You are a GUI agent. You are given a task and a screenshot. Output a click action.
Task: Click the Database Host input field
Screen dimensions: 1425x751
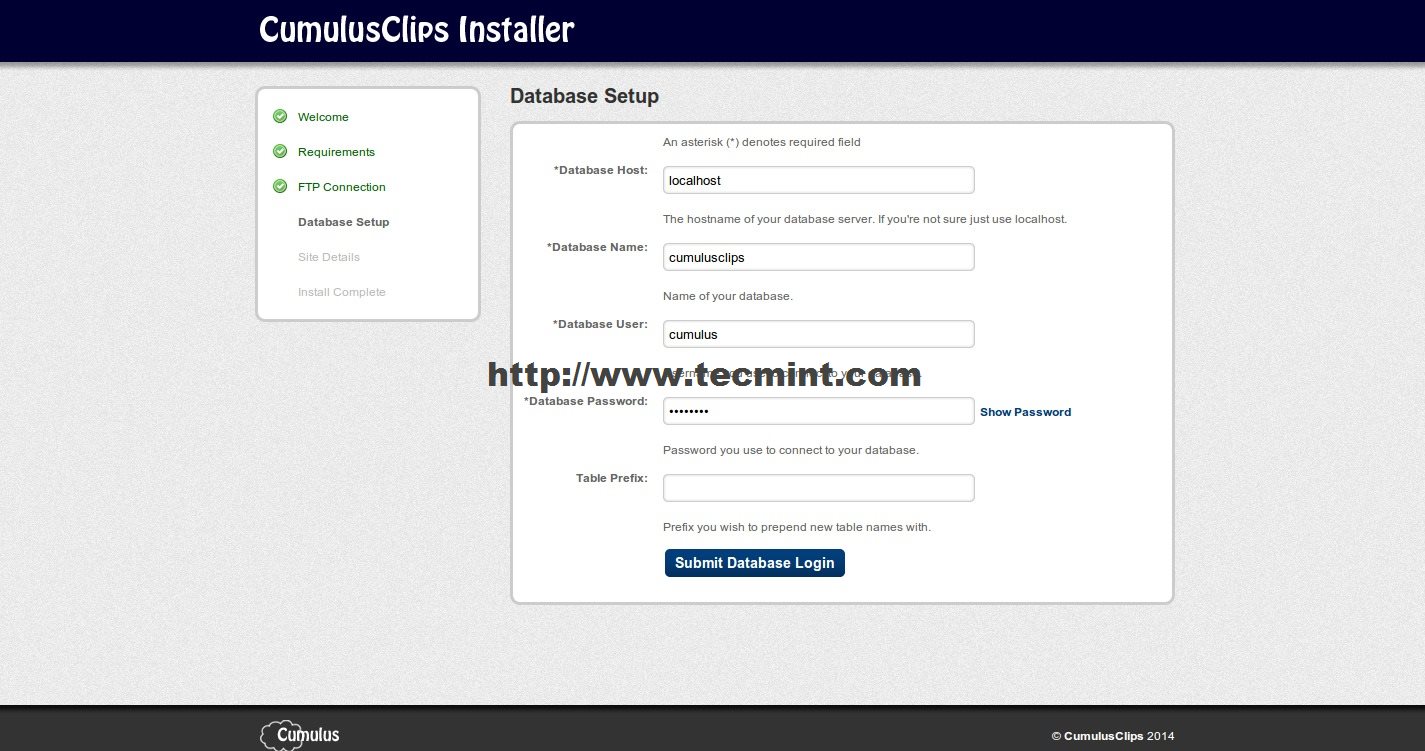[x=818, y=180]
